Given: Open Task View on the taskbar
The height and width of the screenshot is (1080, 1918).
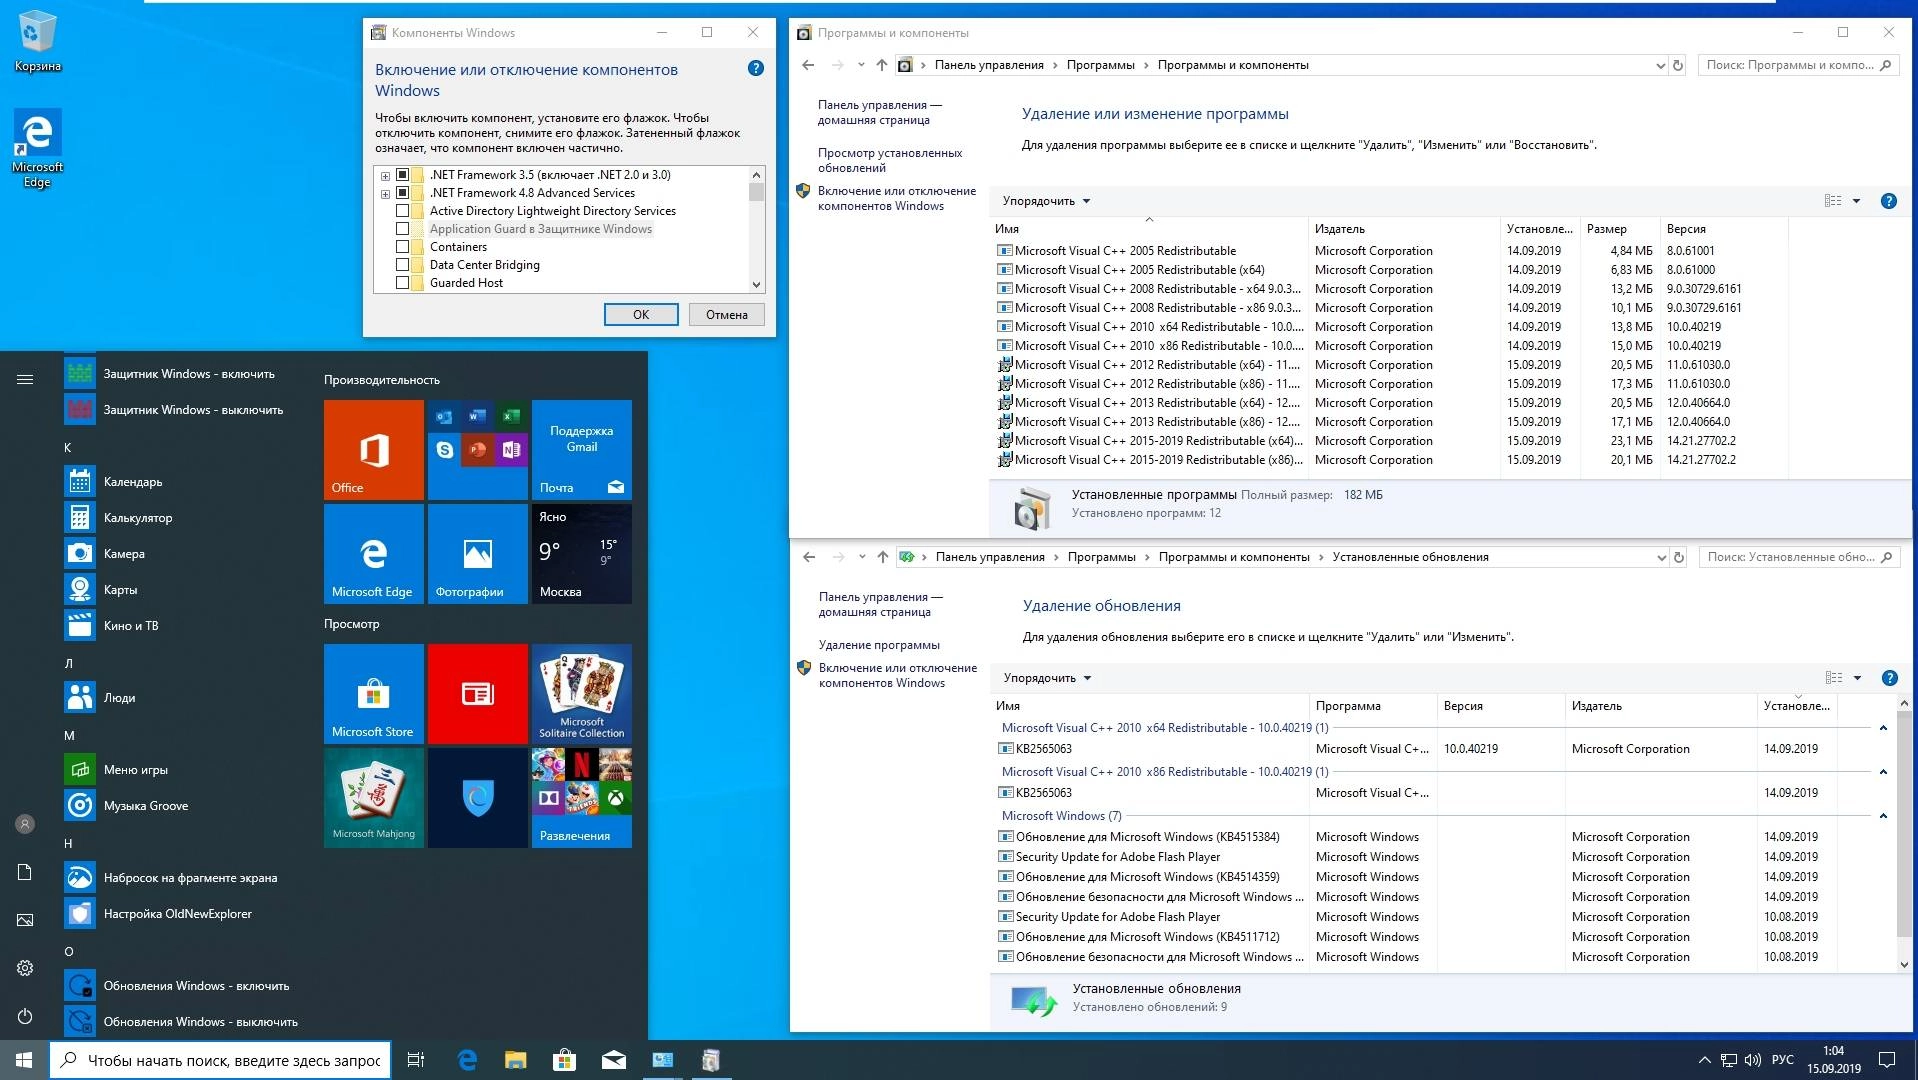Looking at the screenshot, I should point(416,1060).
